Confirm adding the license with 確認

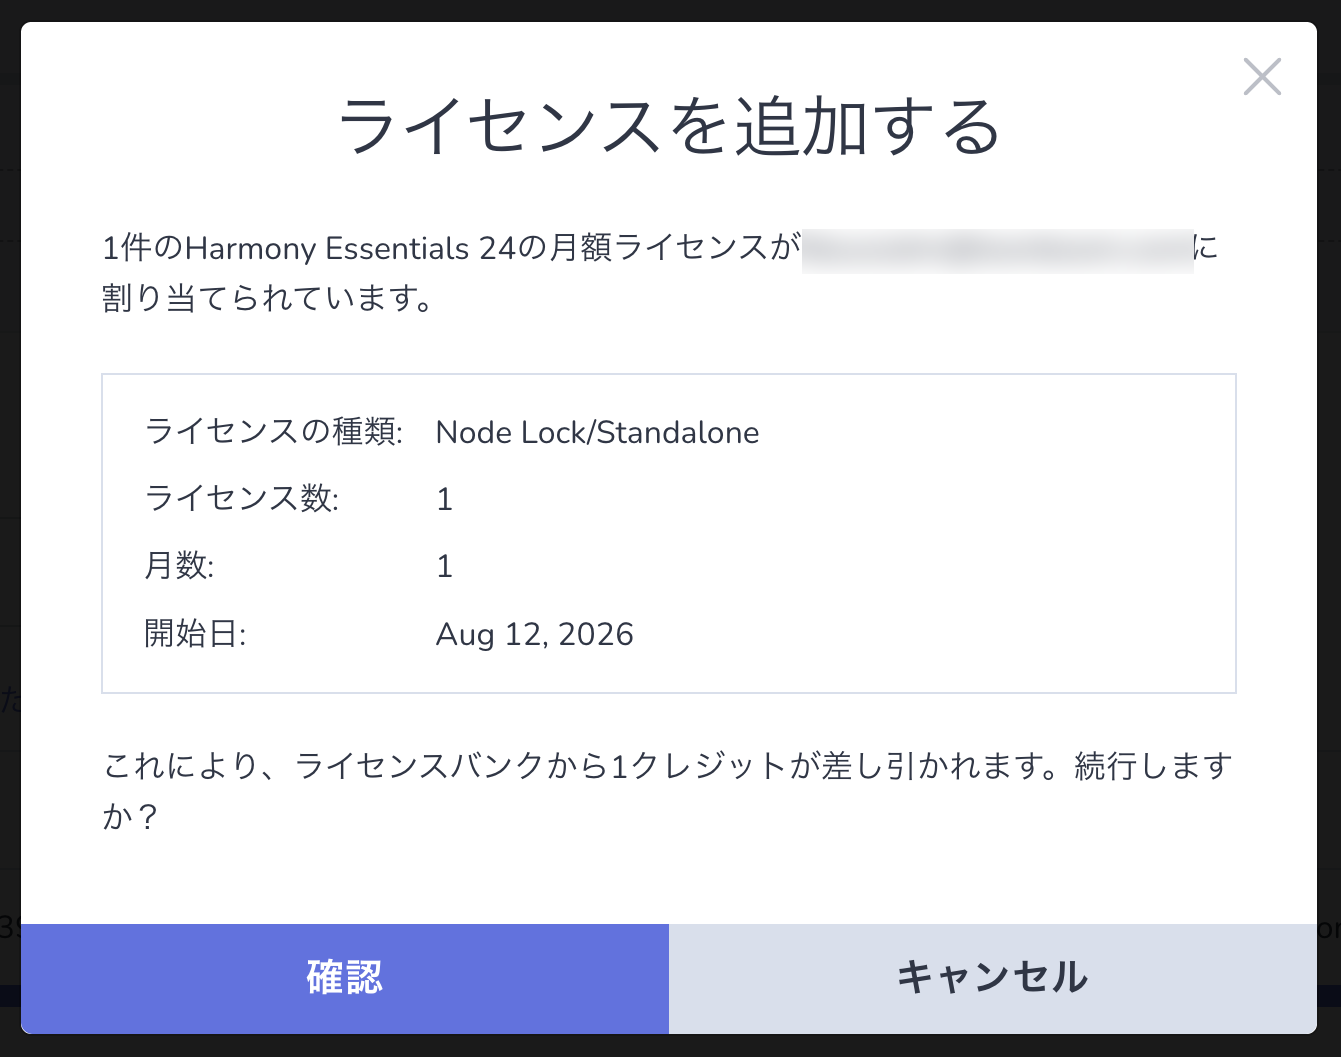pyautogui.click(x=345, y=978)
